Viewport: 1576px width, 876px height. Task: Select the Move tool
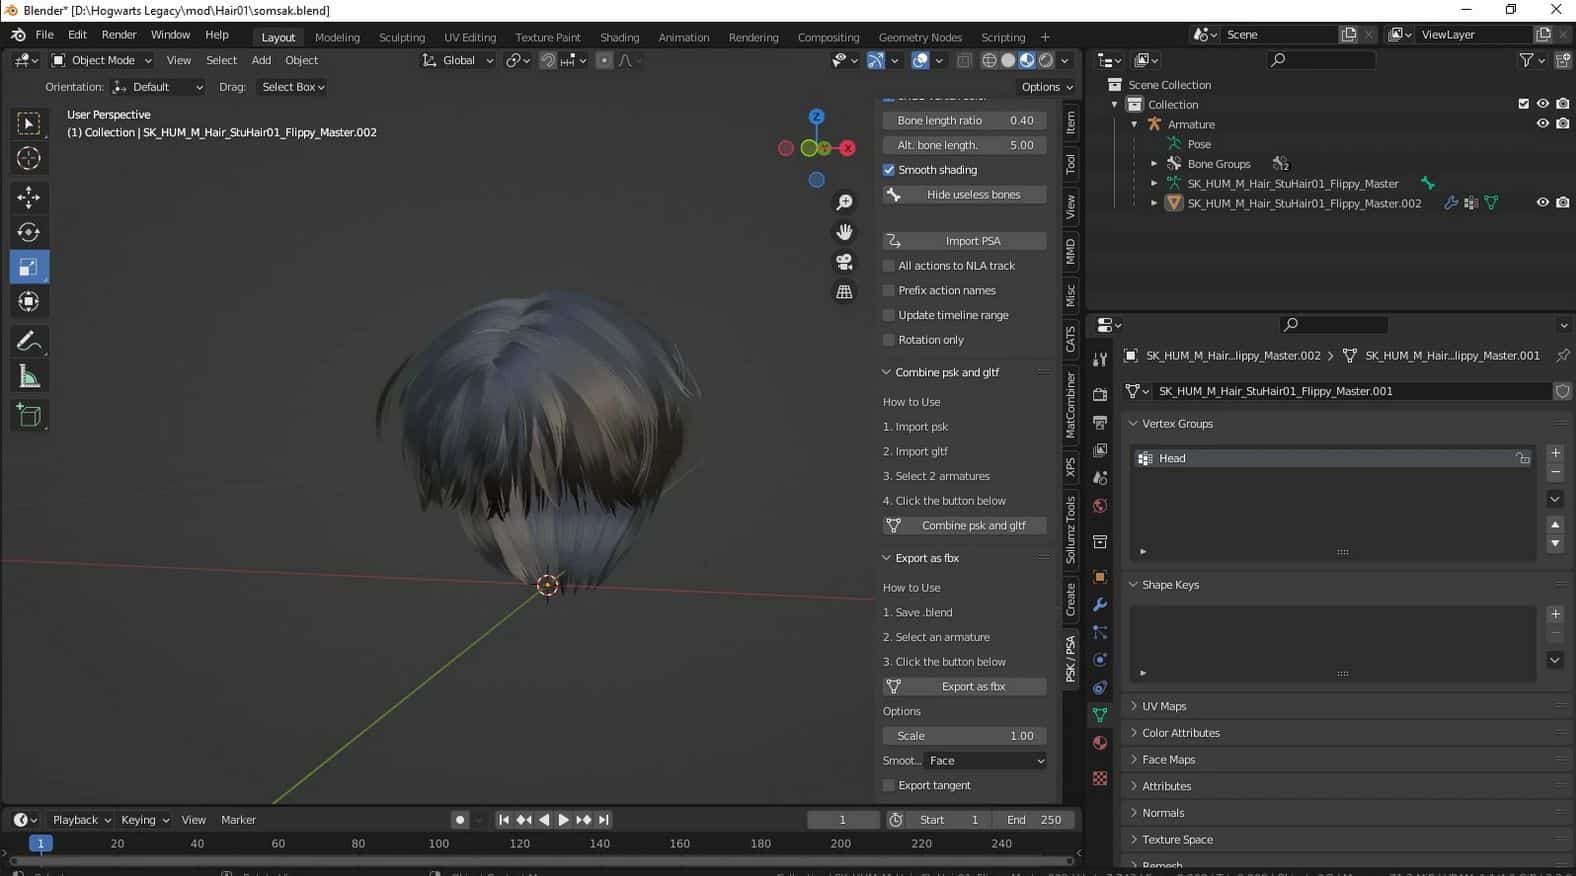click(29, 196)
